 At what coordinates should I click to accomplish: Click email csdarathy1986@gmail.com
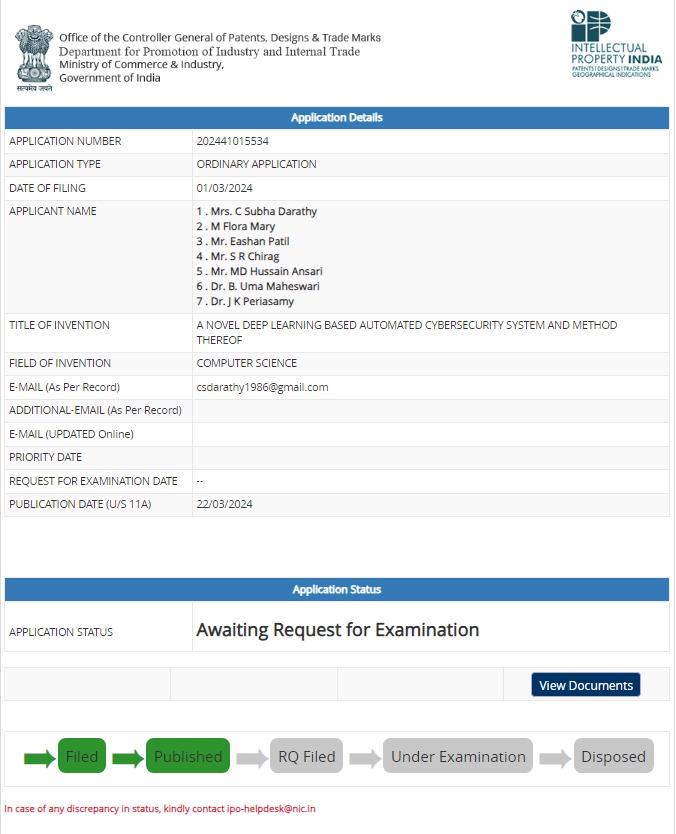(x=262, y=387)
